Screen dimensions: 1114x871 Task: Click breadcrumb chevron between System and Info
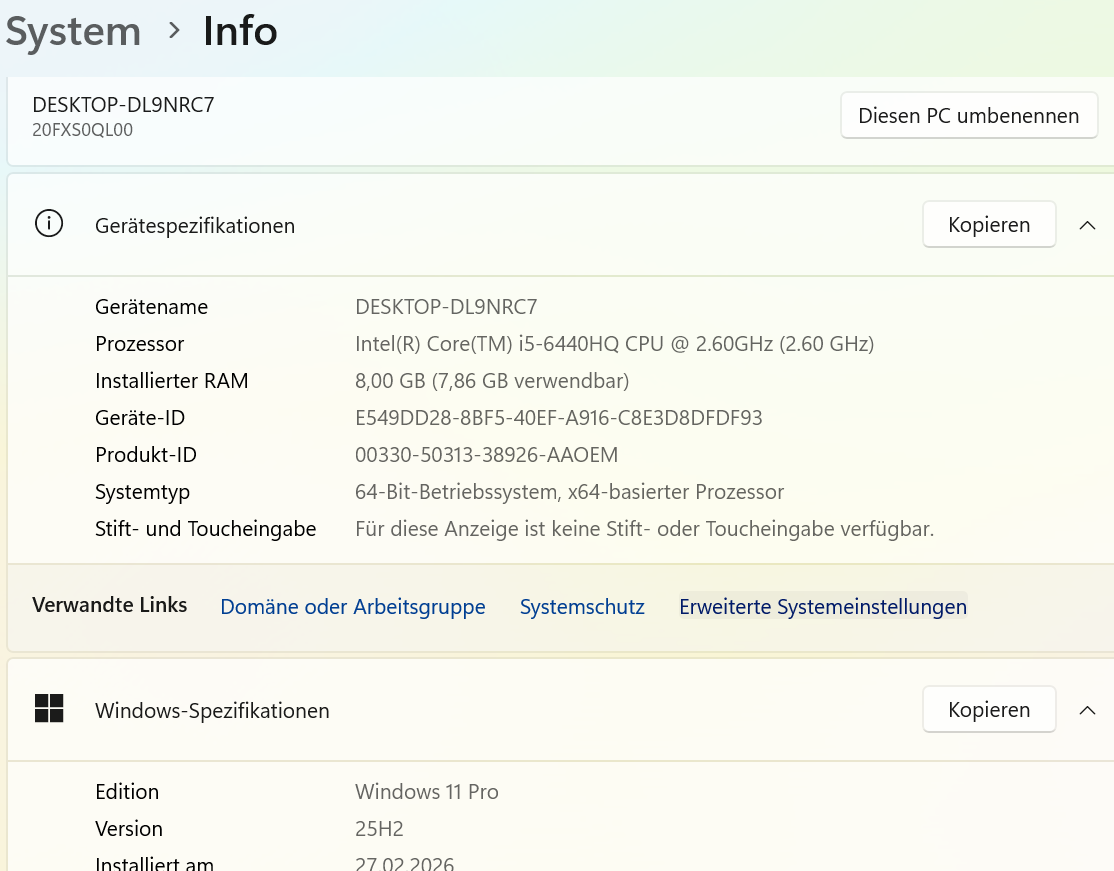pos(173,31)
